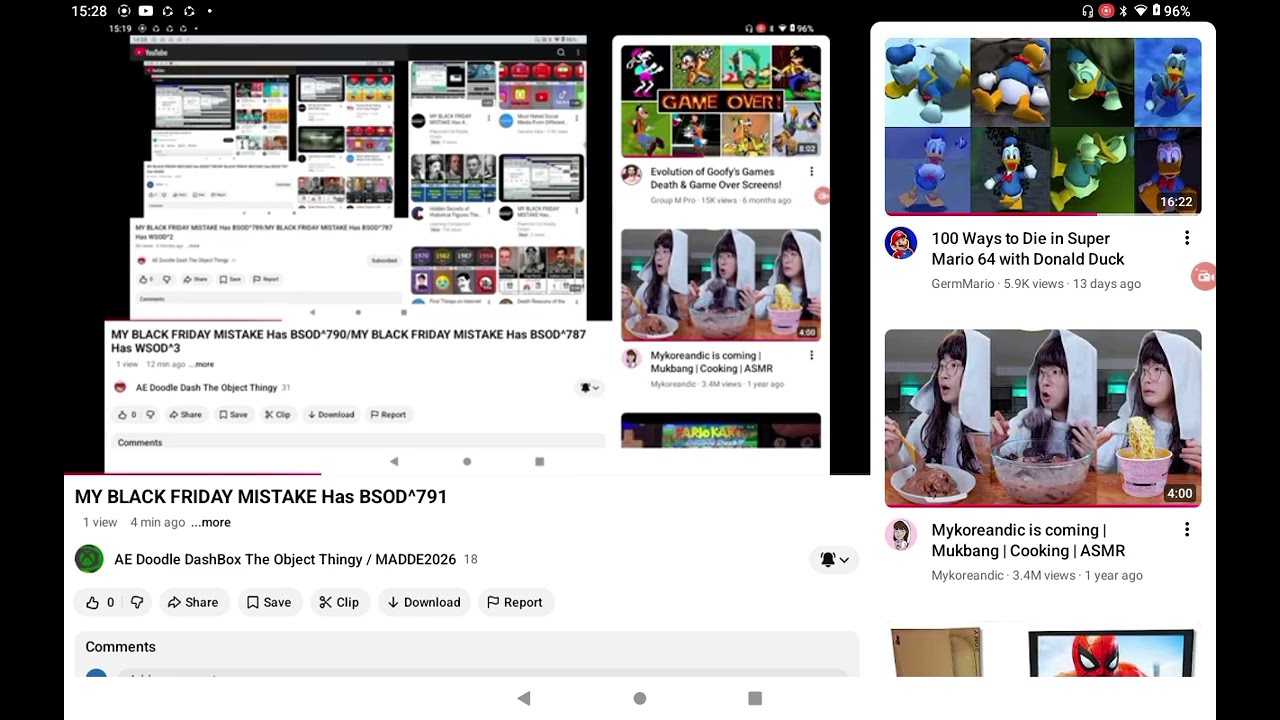Tap the Android recent apps button
The height and width of the screenshot is (720, 1280).
755,698
